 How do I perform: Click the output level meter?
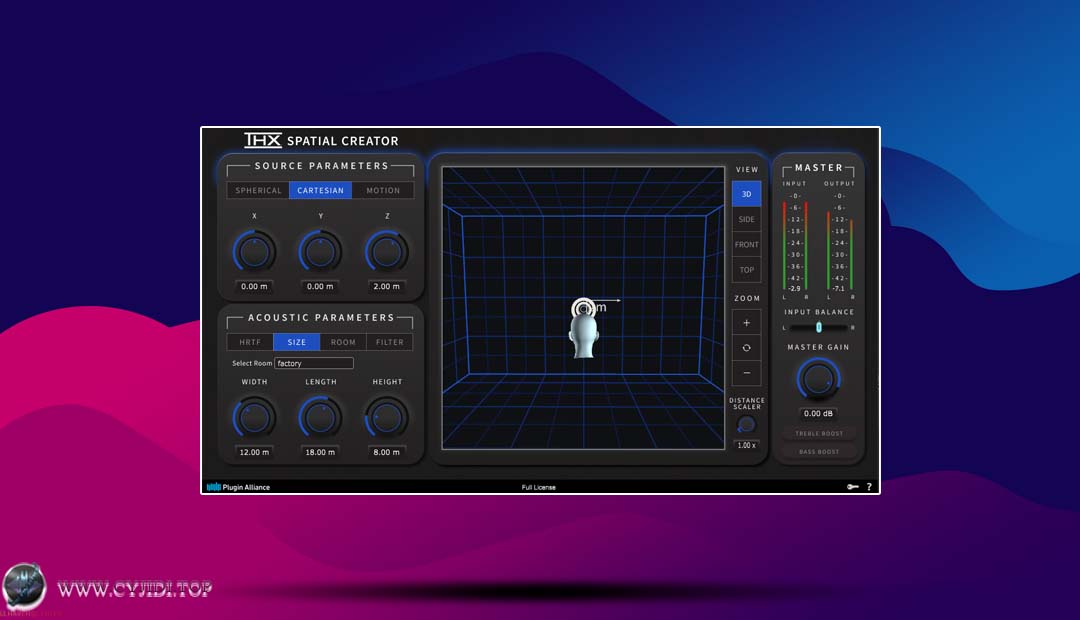pos(840,245)
